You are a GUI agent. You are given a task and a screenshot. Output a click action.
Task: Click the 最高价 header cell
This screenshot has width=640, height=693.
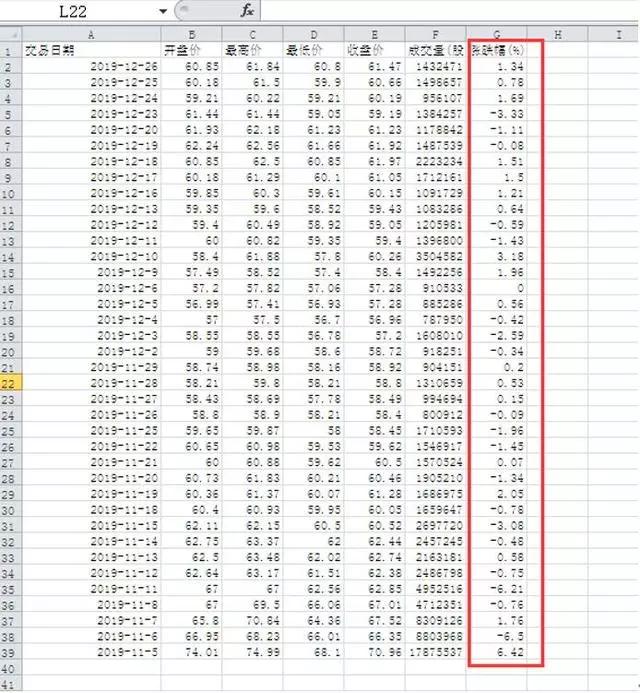252,50
